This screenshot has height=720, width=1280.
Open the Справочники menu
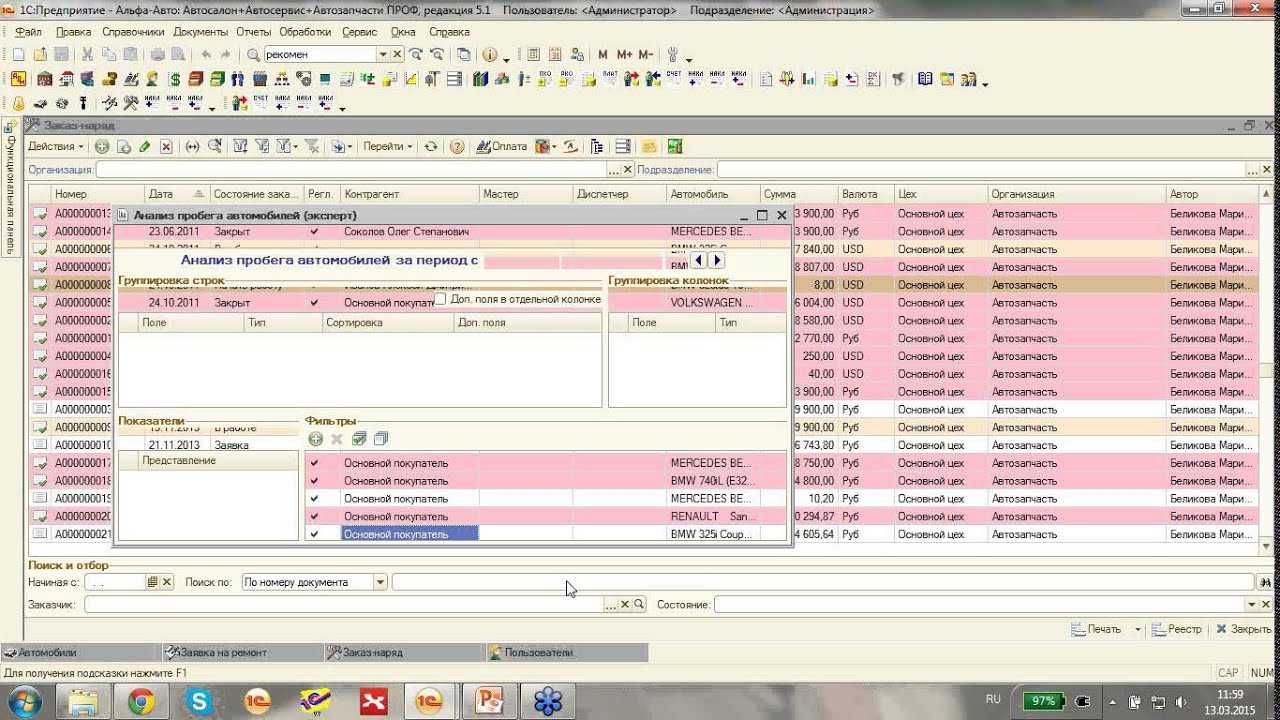tap(133, 32)
